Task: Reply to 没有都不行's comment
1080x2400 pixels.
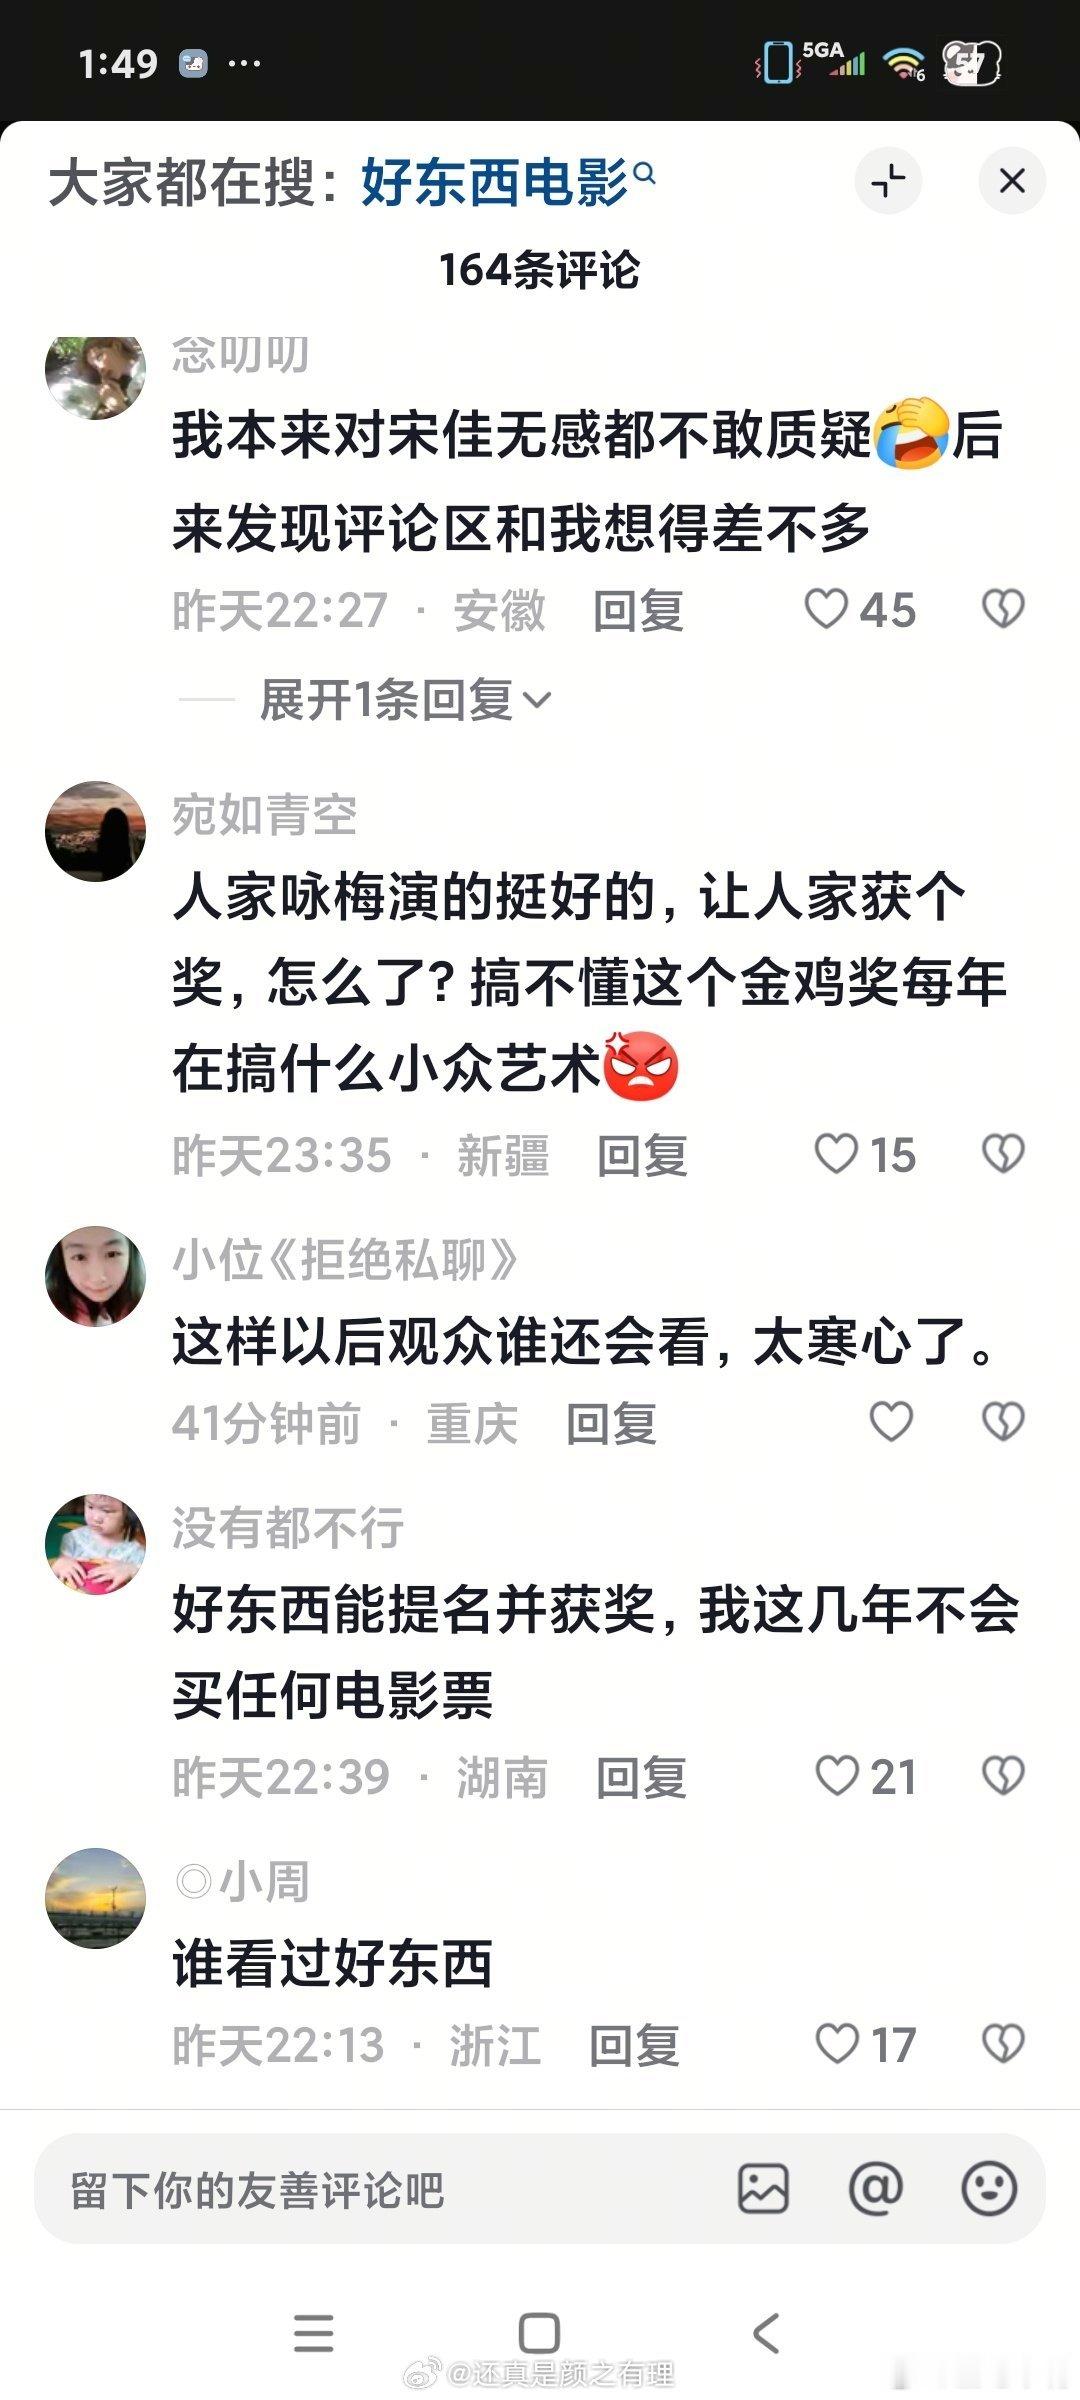Action: pos(641,1777)
